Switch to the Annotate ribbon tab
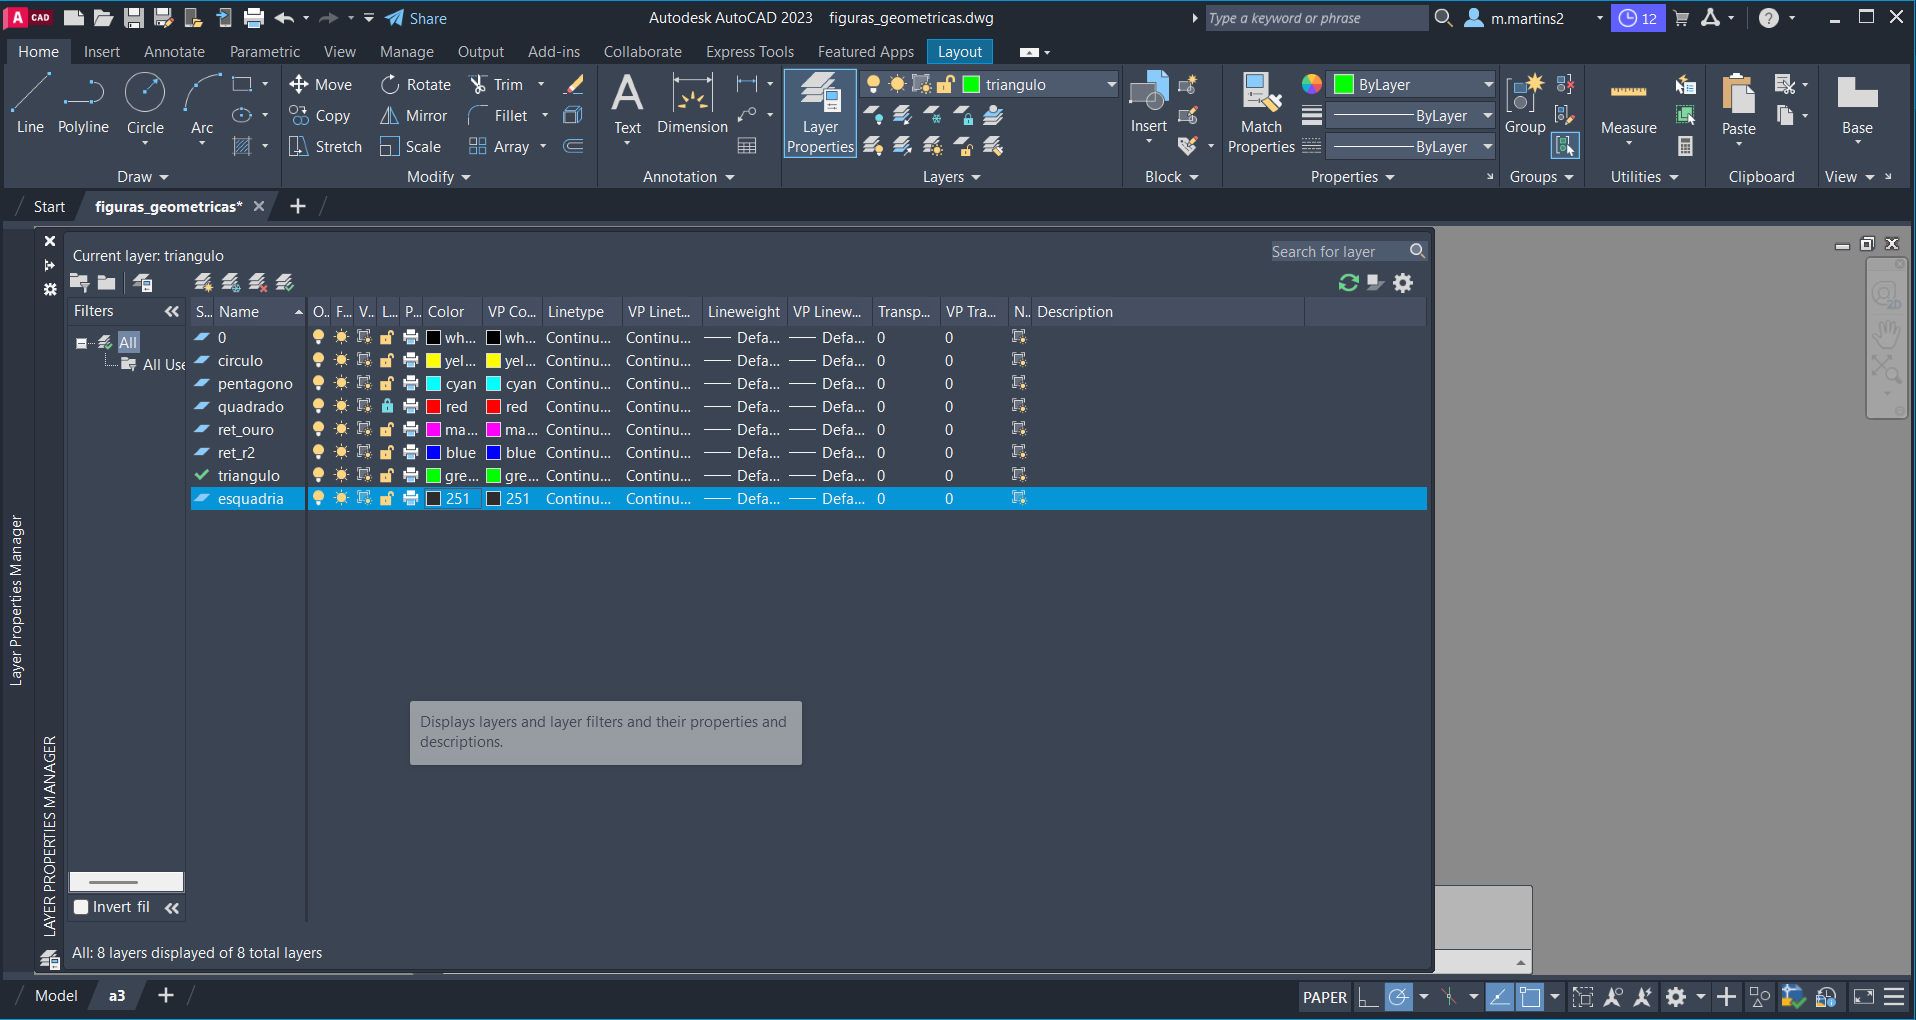The width and height of the screenshot is (1916, 1020). coord(174,52)
